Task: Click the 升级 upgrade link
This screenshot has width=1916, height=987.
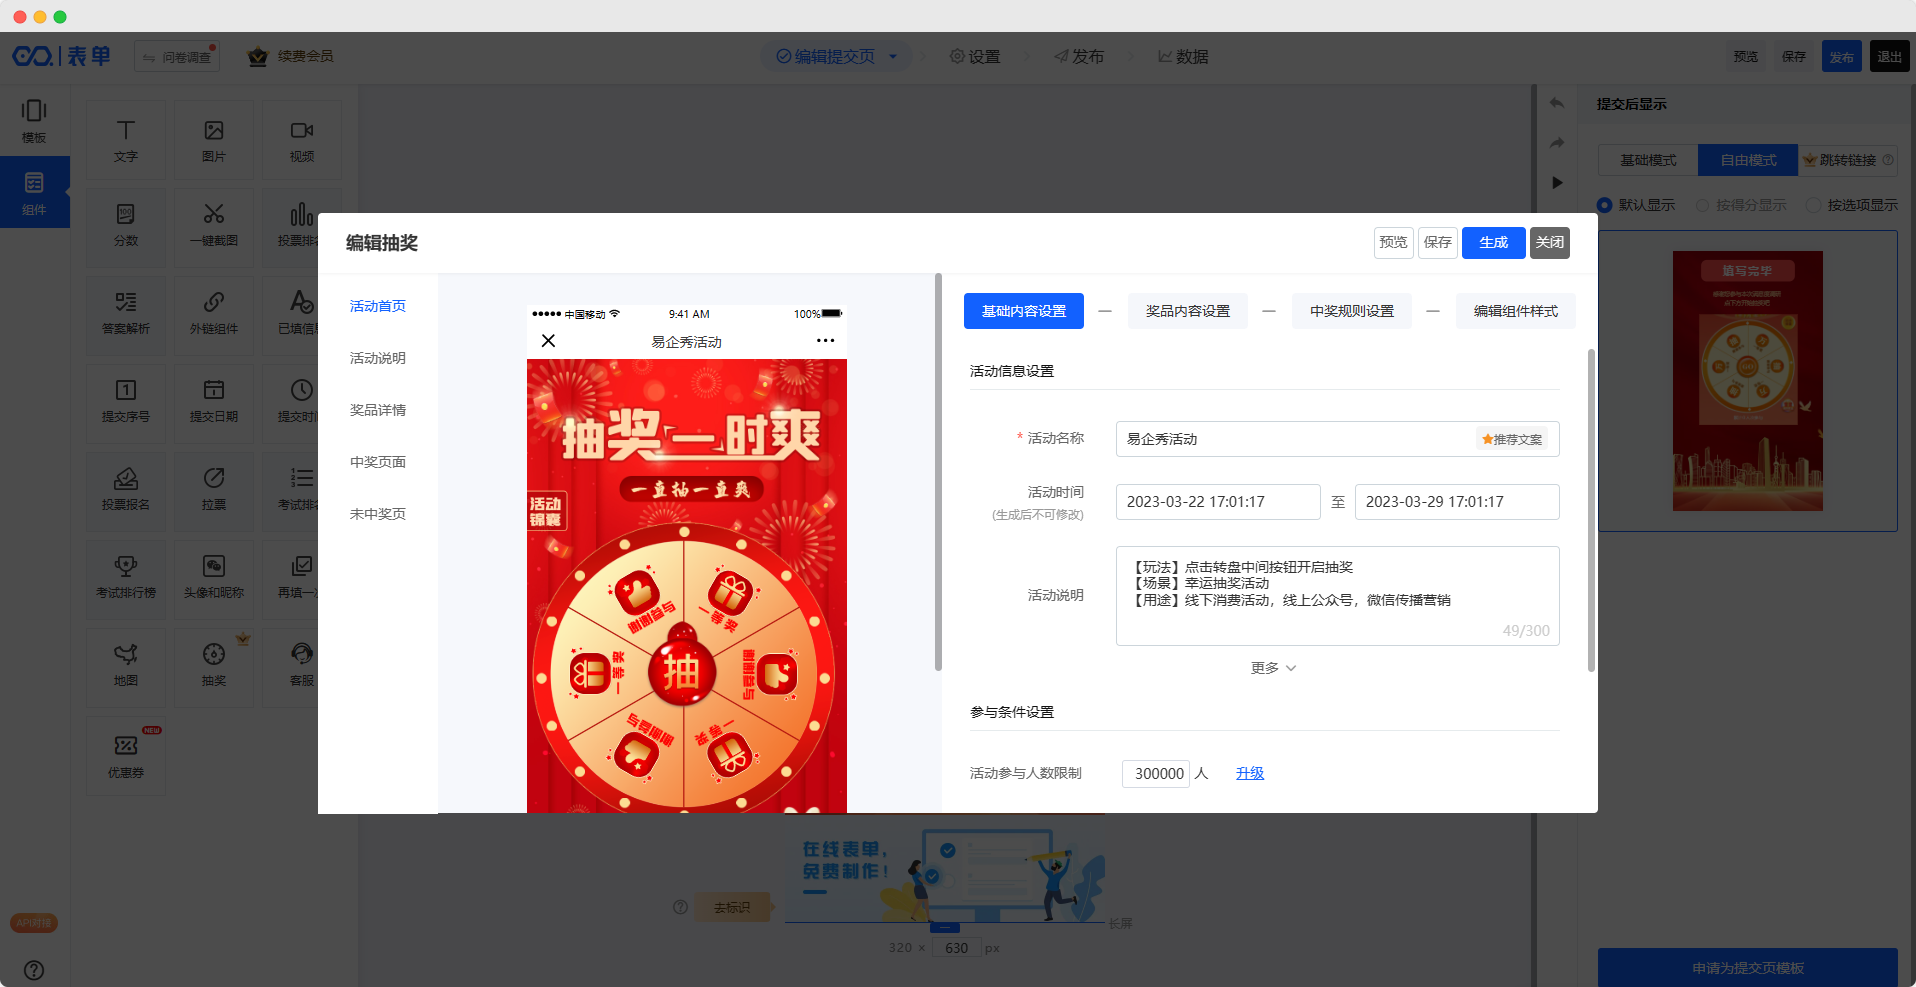Action: click(x=1250, y=773)
